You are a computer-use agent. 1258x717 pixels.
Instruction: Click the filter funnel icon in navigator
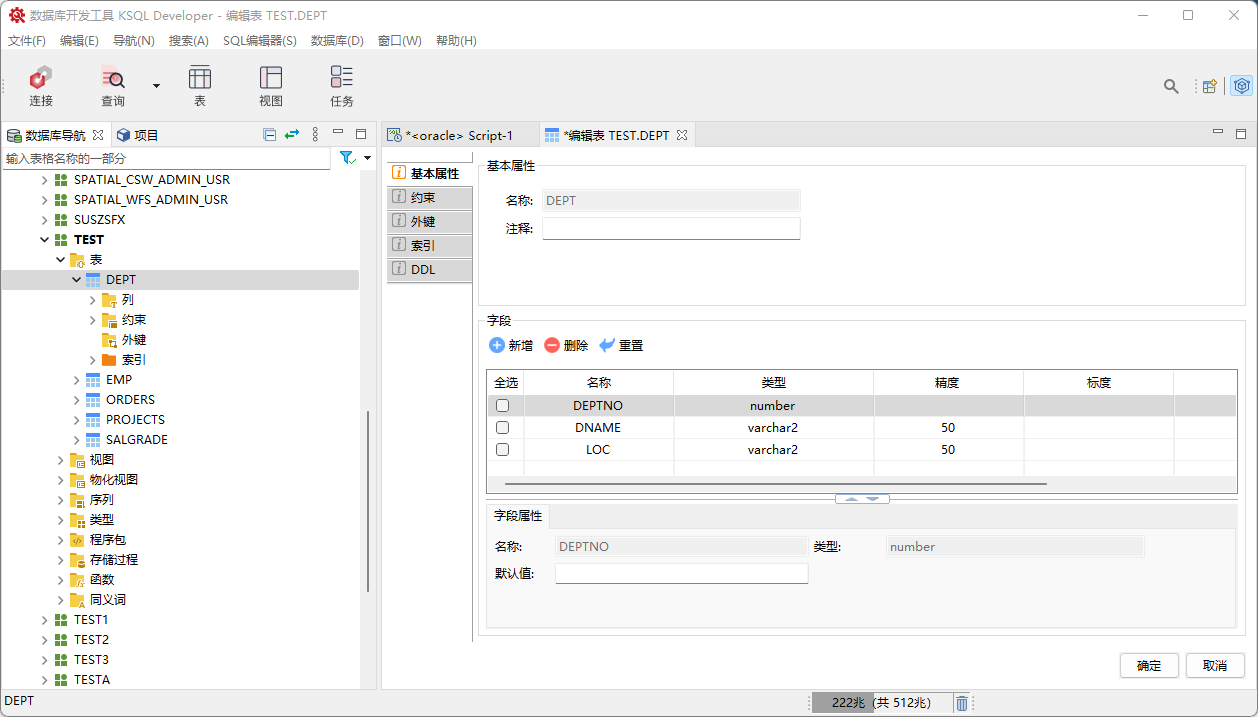click(x=346, y=158)
